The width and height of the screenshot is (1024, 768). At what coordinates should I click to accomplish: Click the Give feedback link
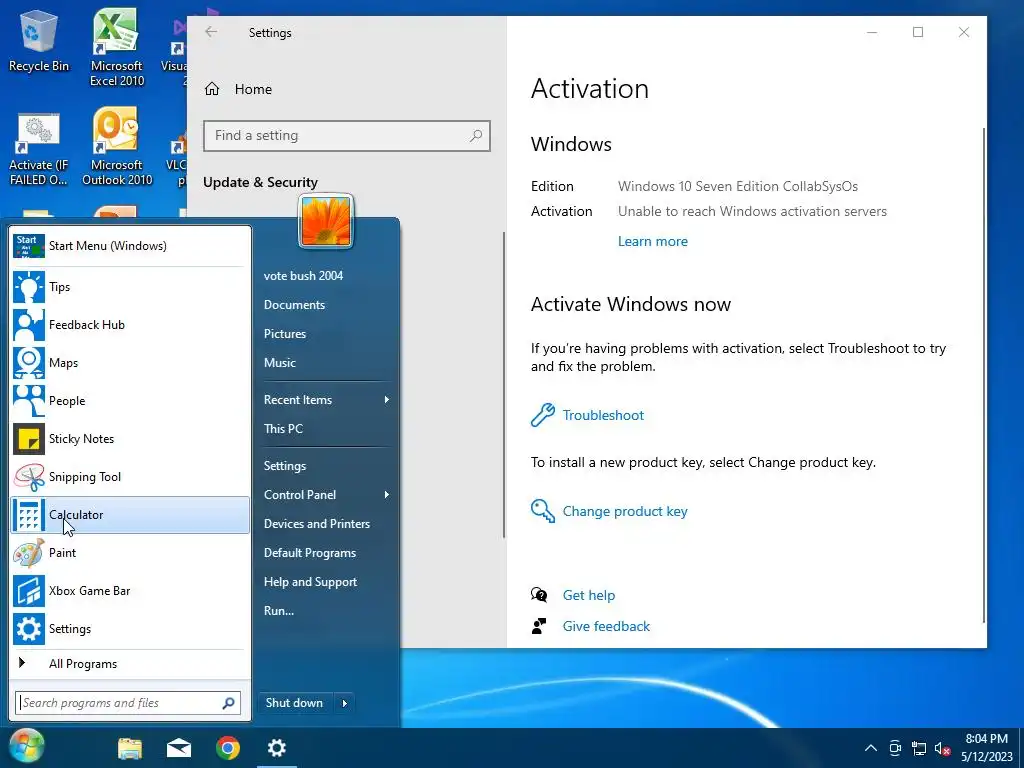pyautogui.click(x=606, y=626)
